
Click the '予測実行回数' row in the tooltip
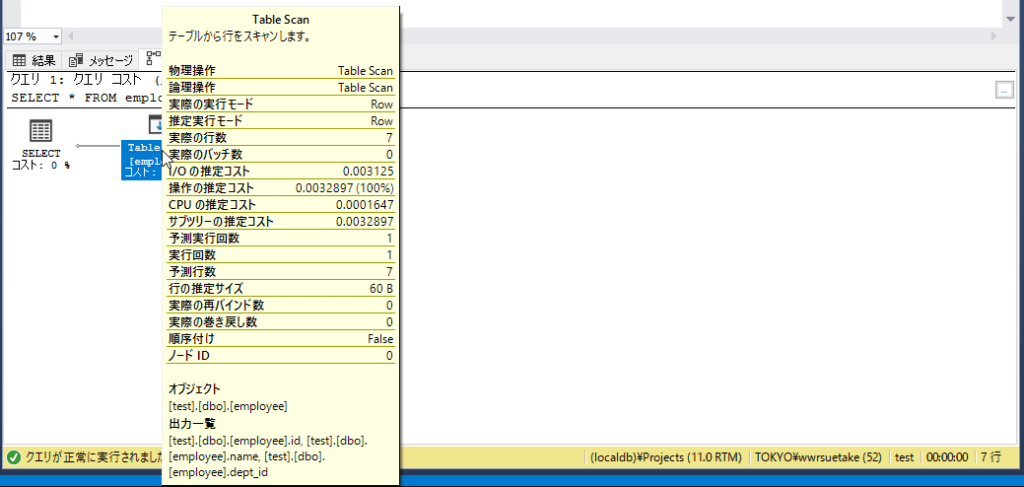(281, 238)
